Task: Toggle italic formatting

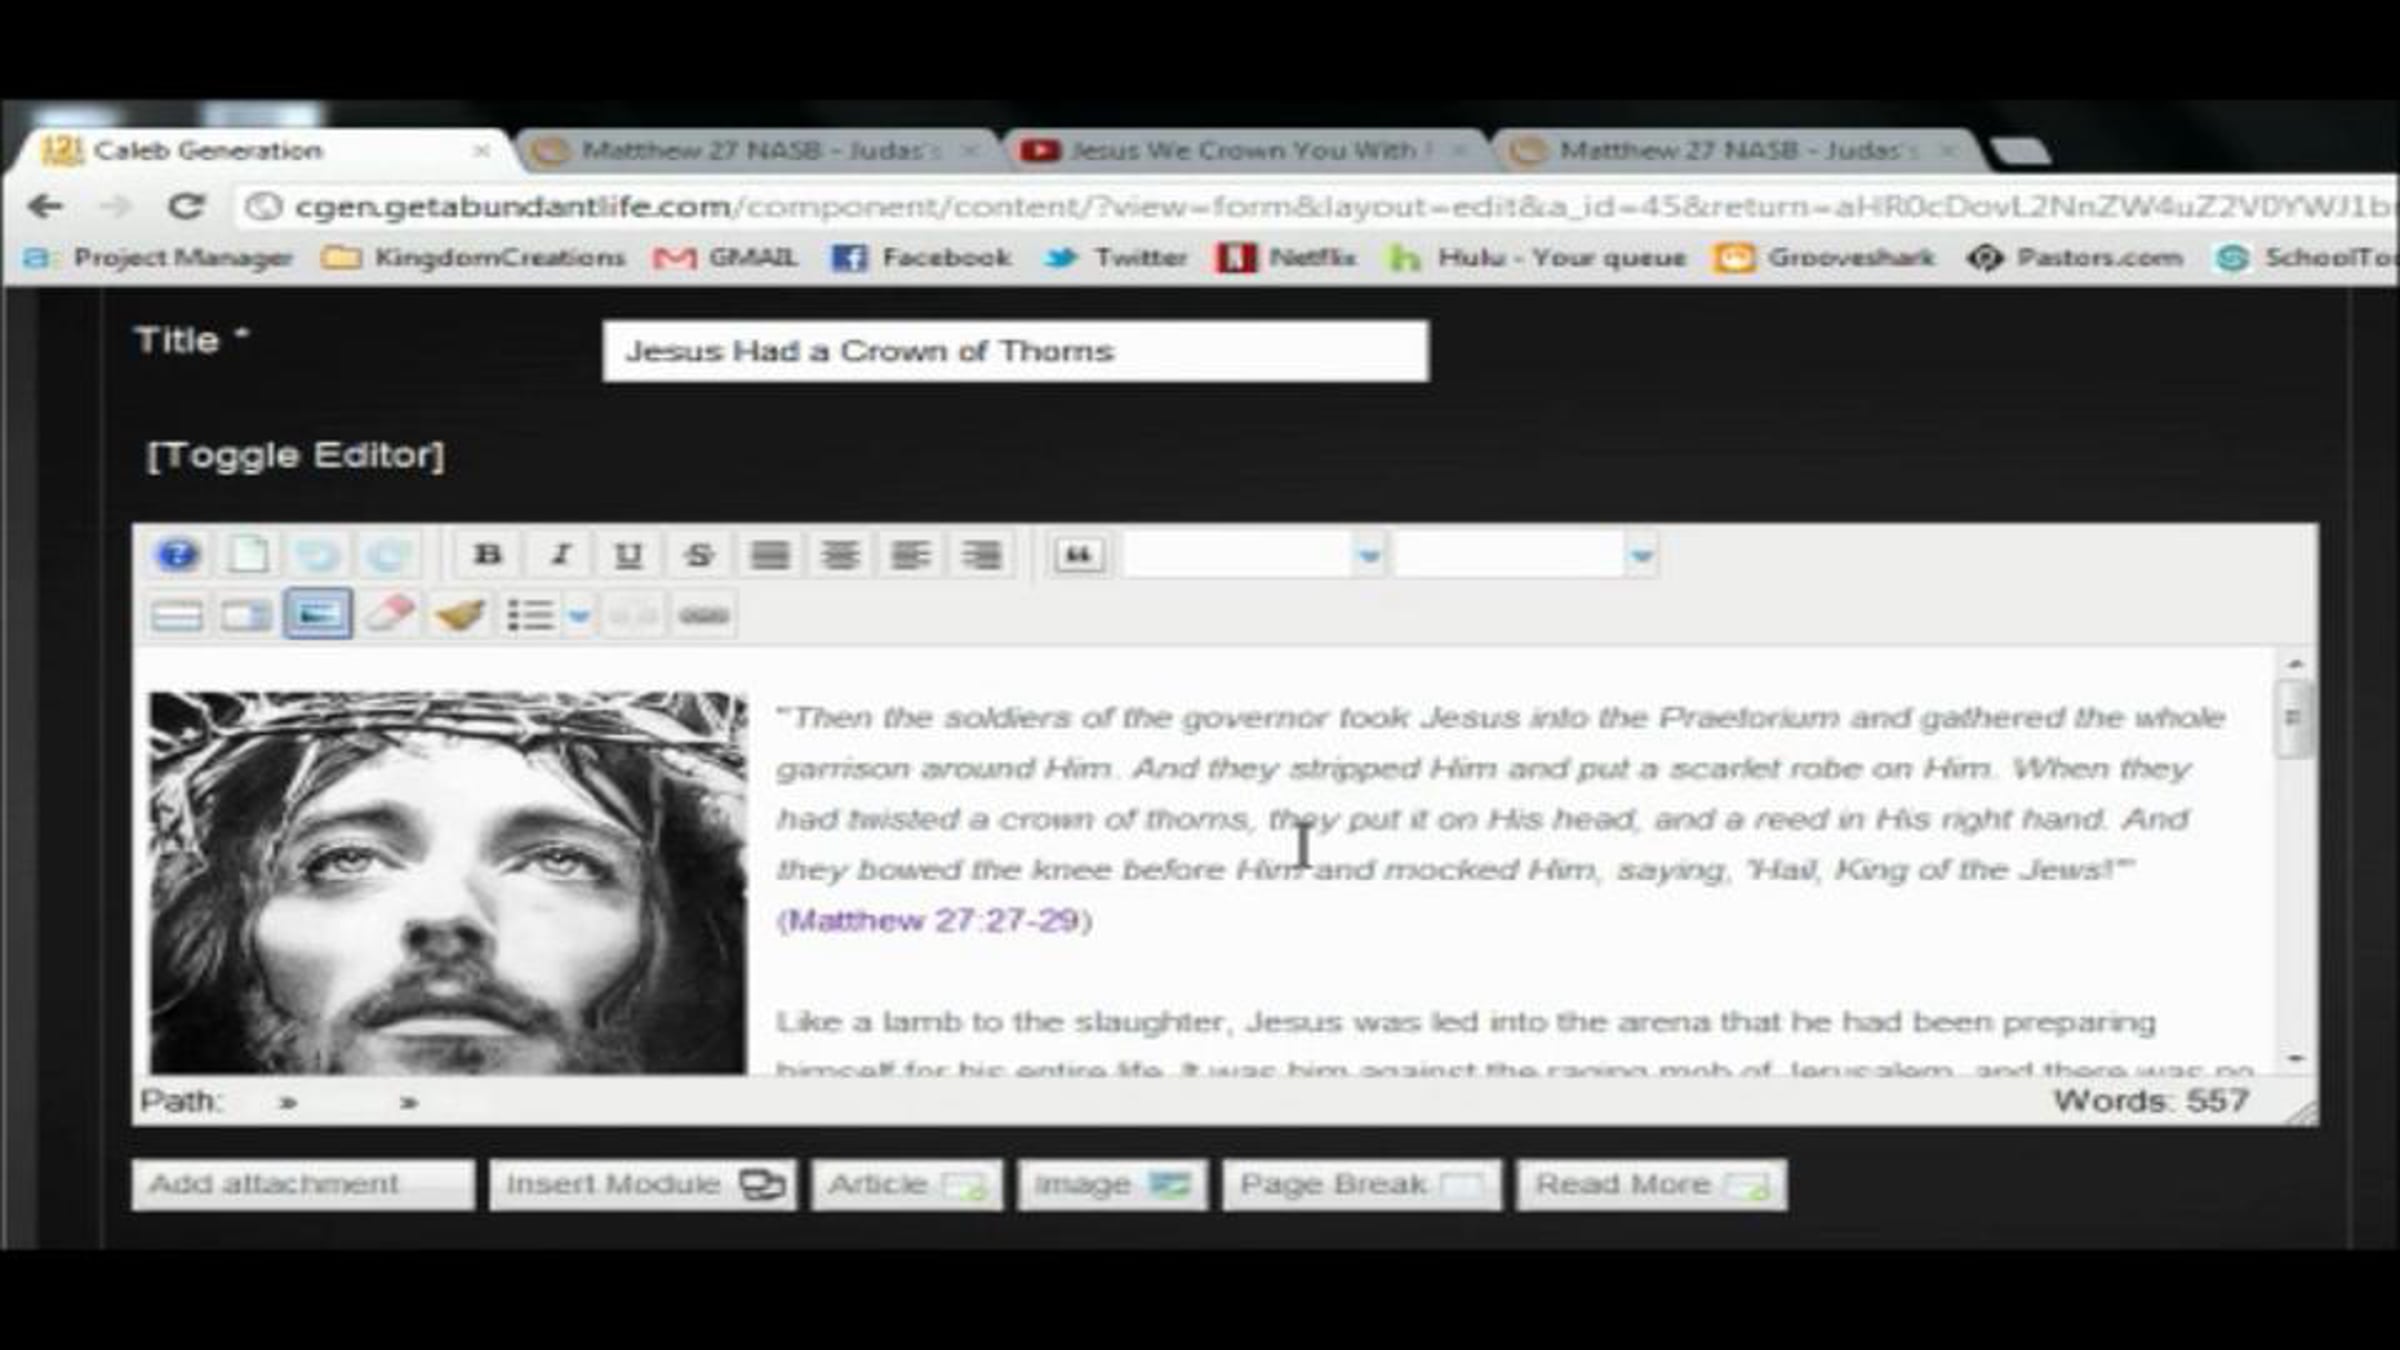Action: (x=560, y=555)
